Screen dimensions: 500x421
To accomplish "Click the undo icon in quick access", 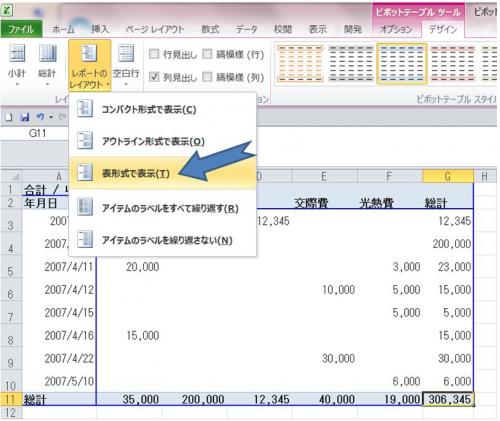I will point(40,117).
